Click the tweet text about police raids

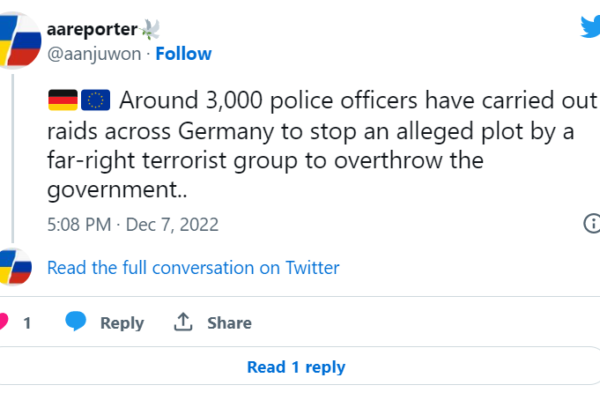point(321,145)
